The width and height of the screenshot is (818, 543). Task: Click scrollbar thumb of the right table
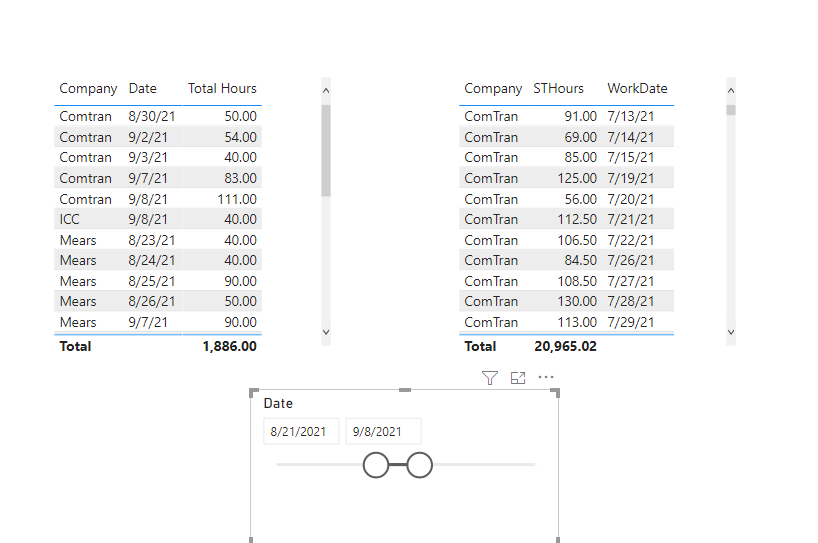(x=731, y=110)
